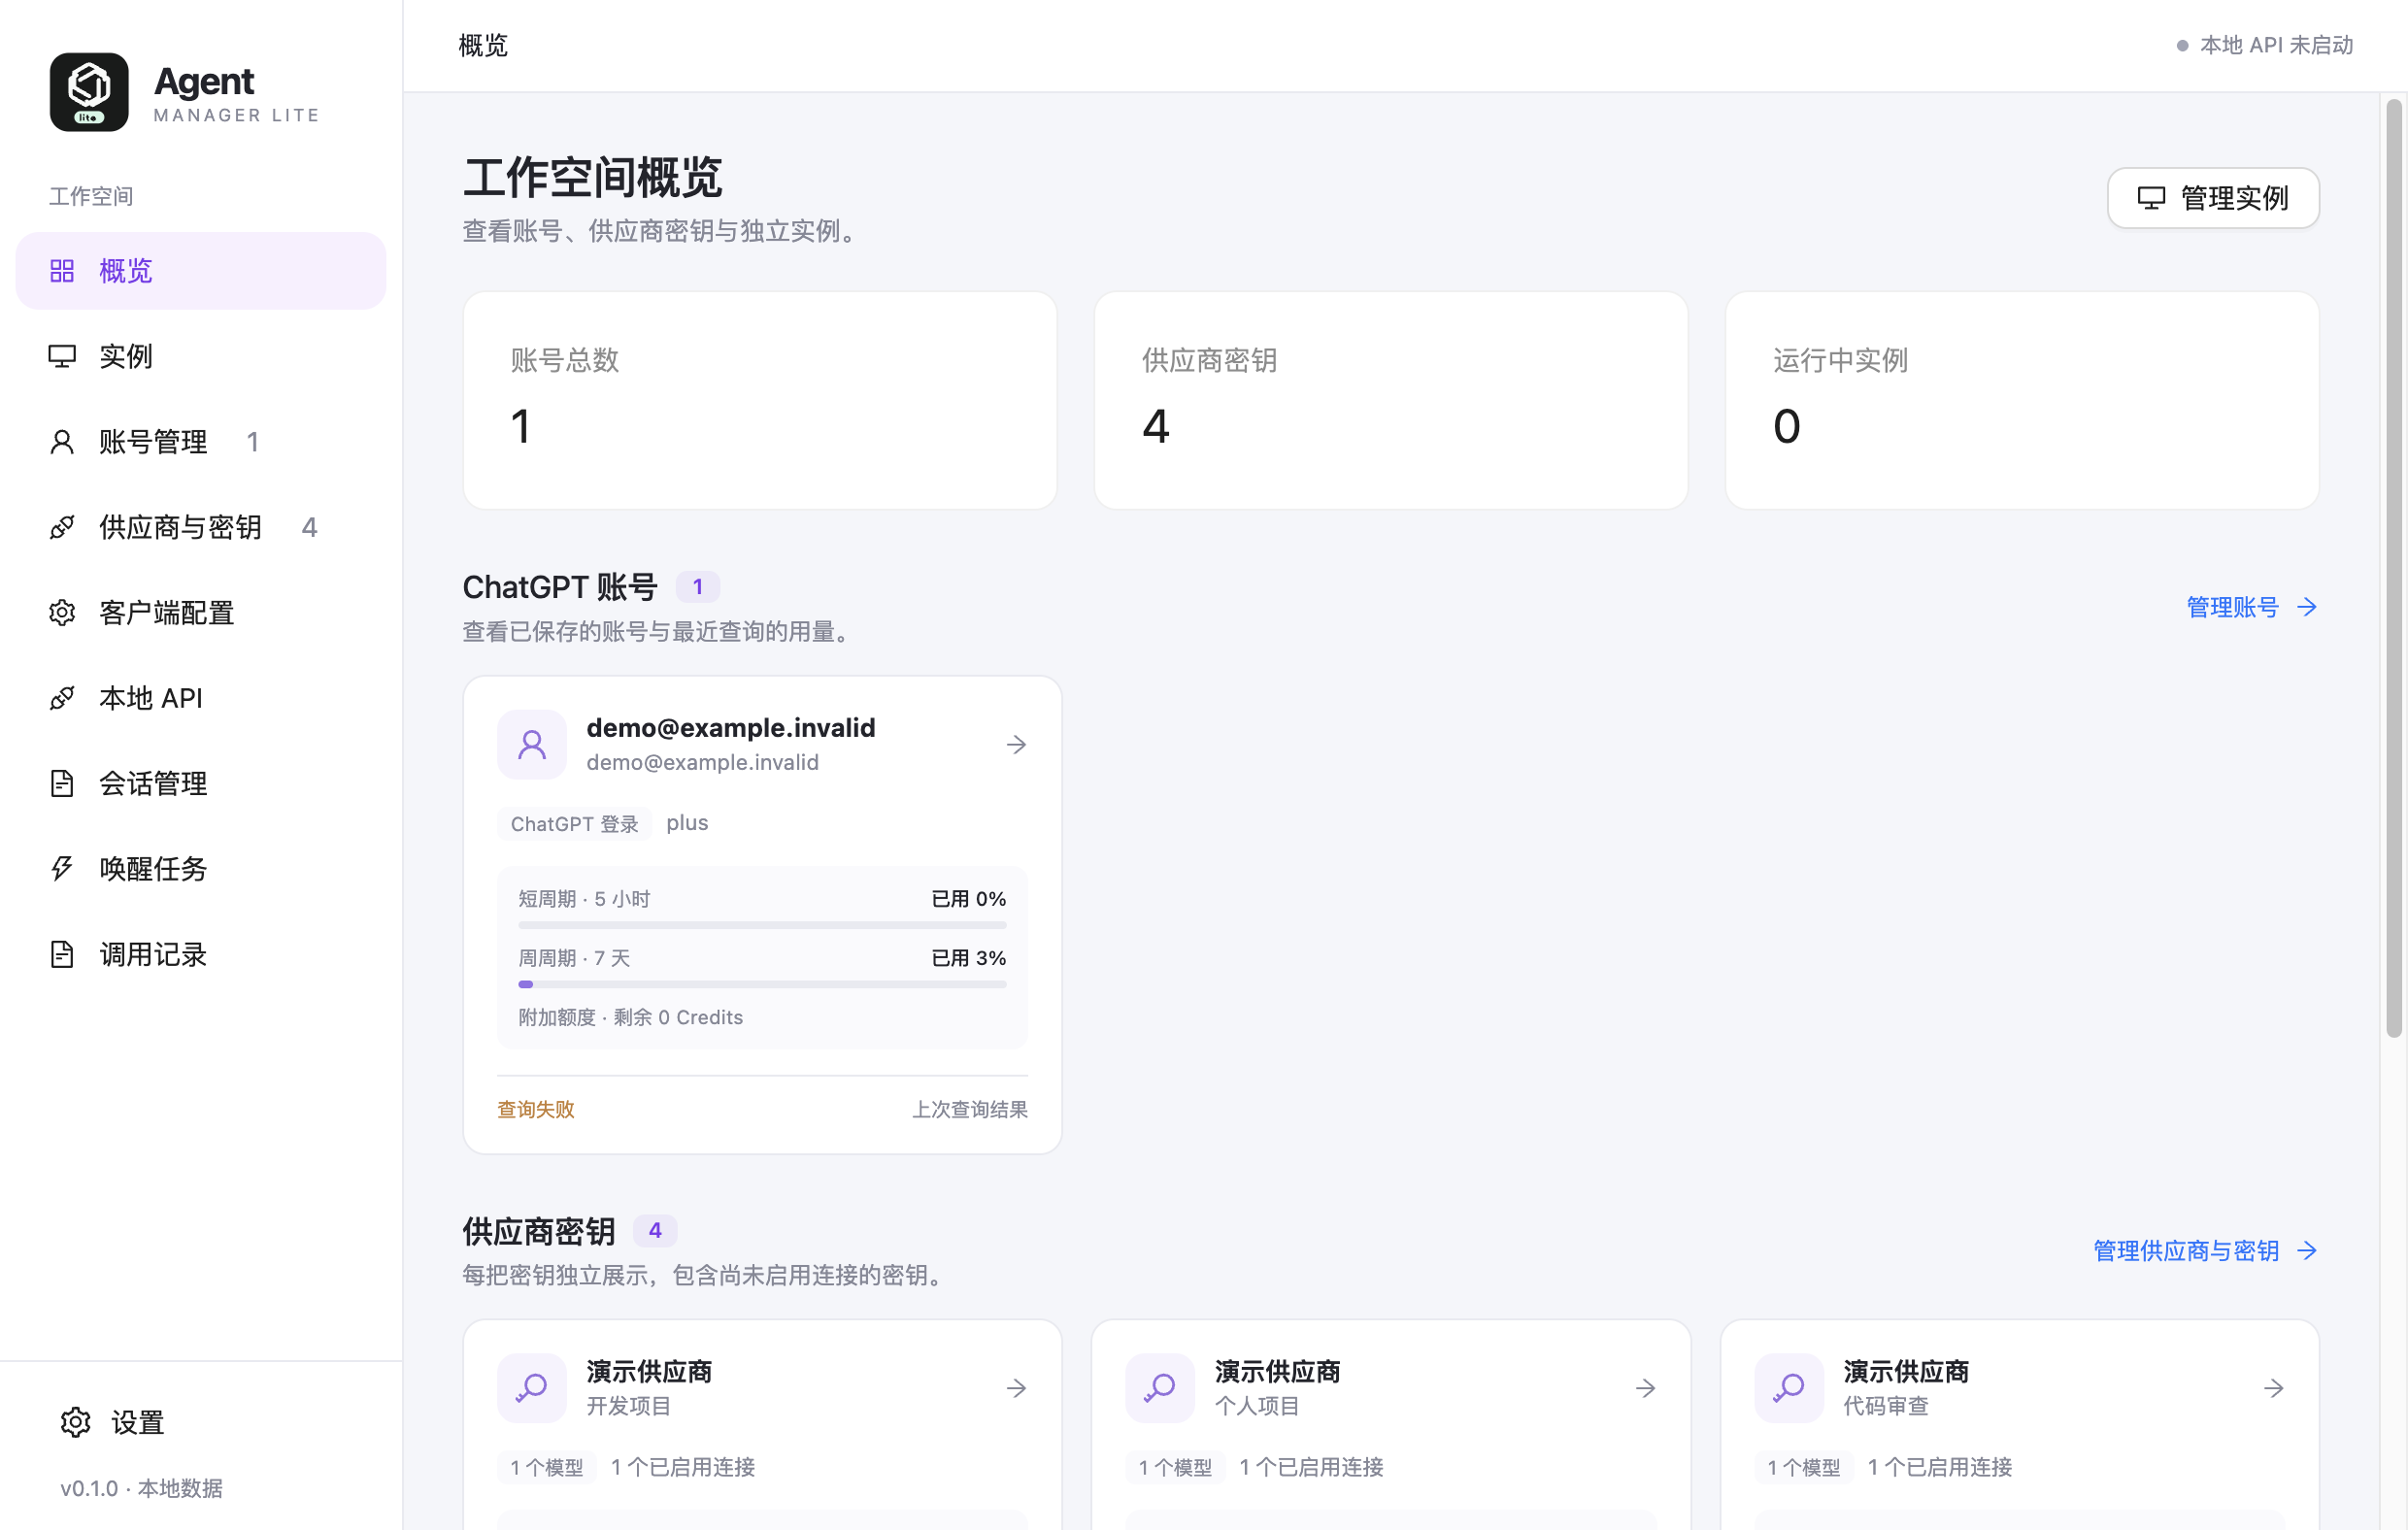The height and width of the screenshot is (1530, 2408).
Task: Click the arrow icon next to 管理供应商与密钥
Action: point(2307,1251)
